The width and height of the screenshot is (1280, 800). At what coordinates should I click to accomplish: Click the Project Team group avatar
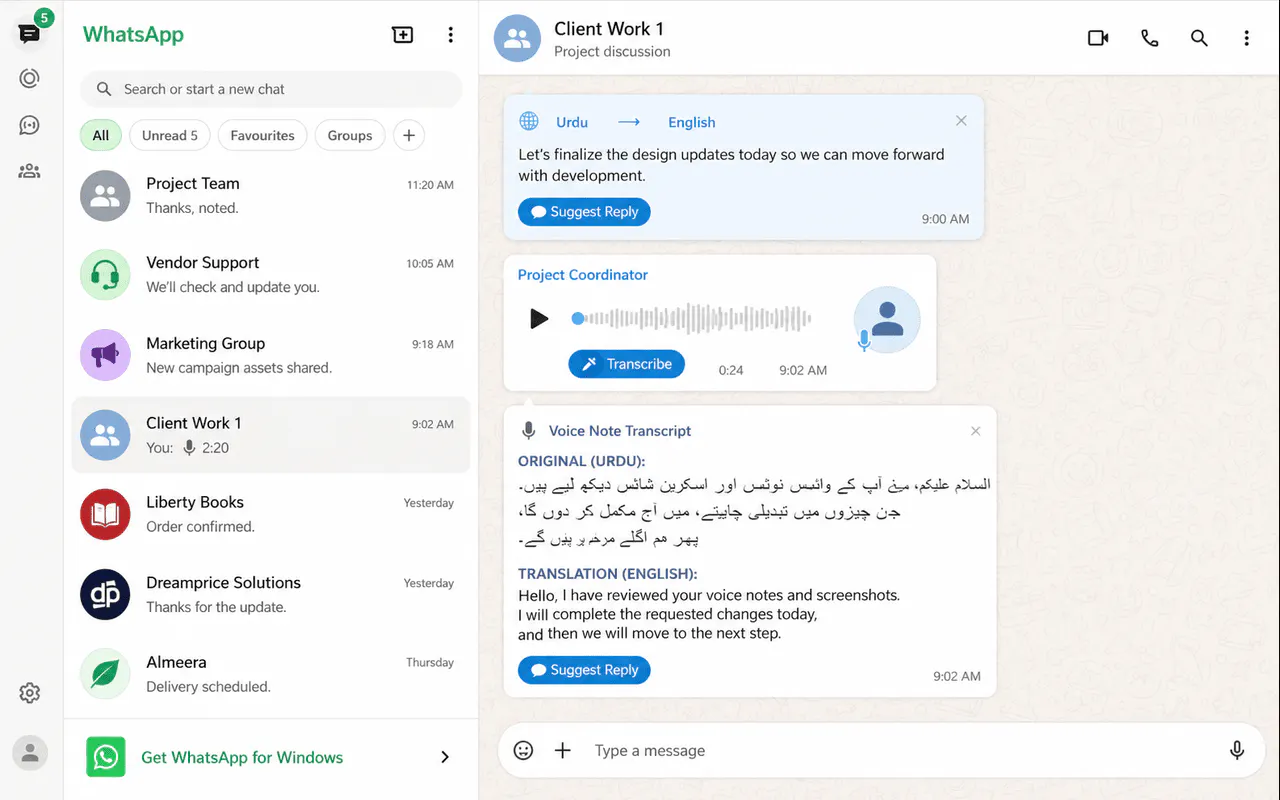(105, 196)
